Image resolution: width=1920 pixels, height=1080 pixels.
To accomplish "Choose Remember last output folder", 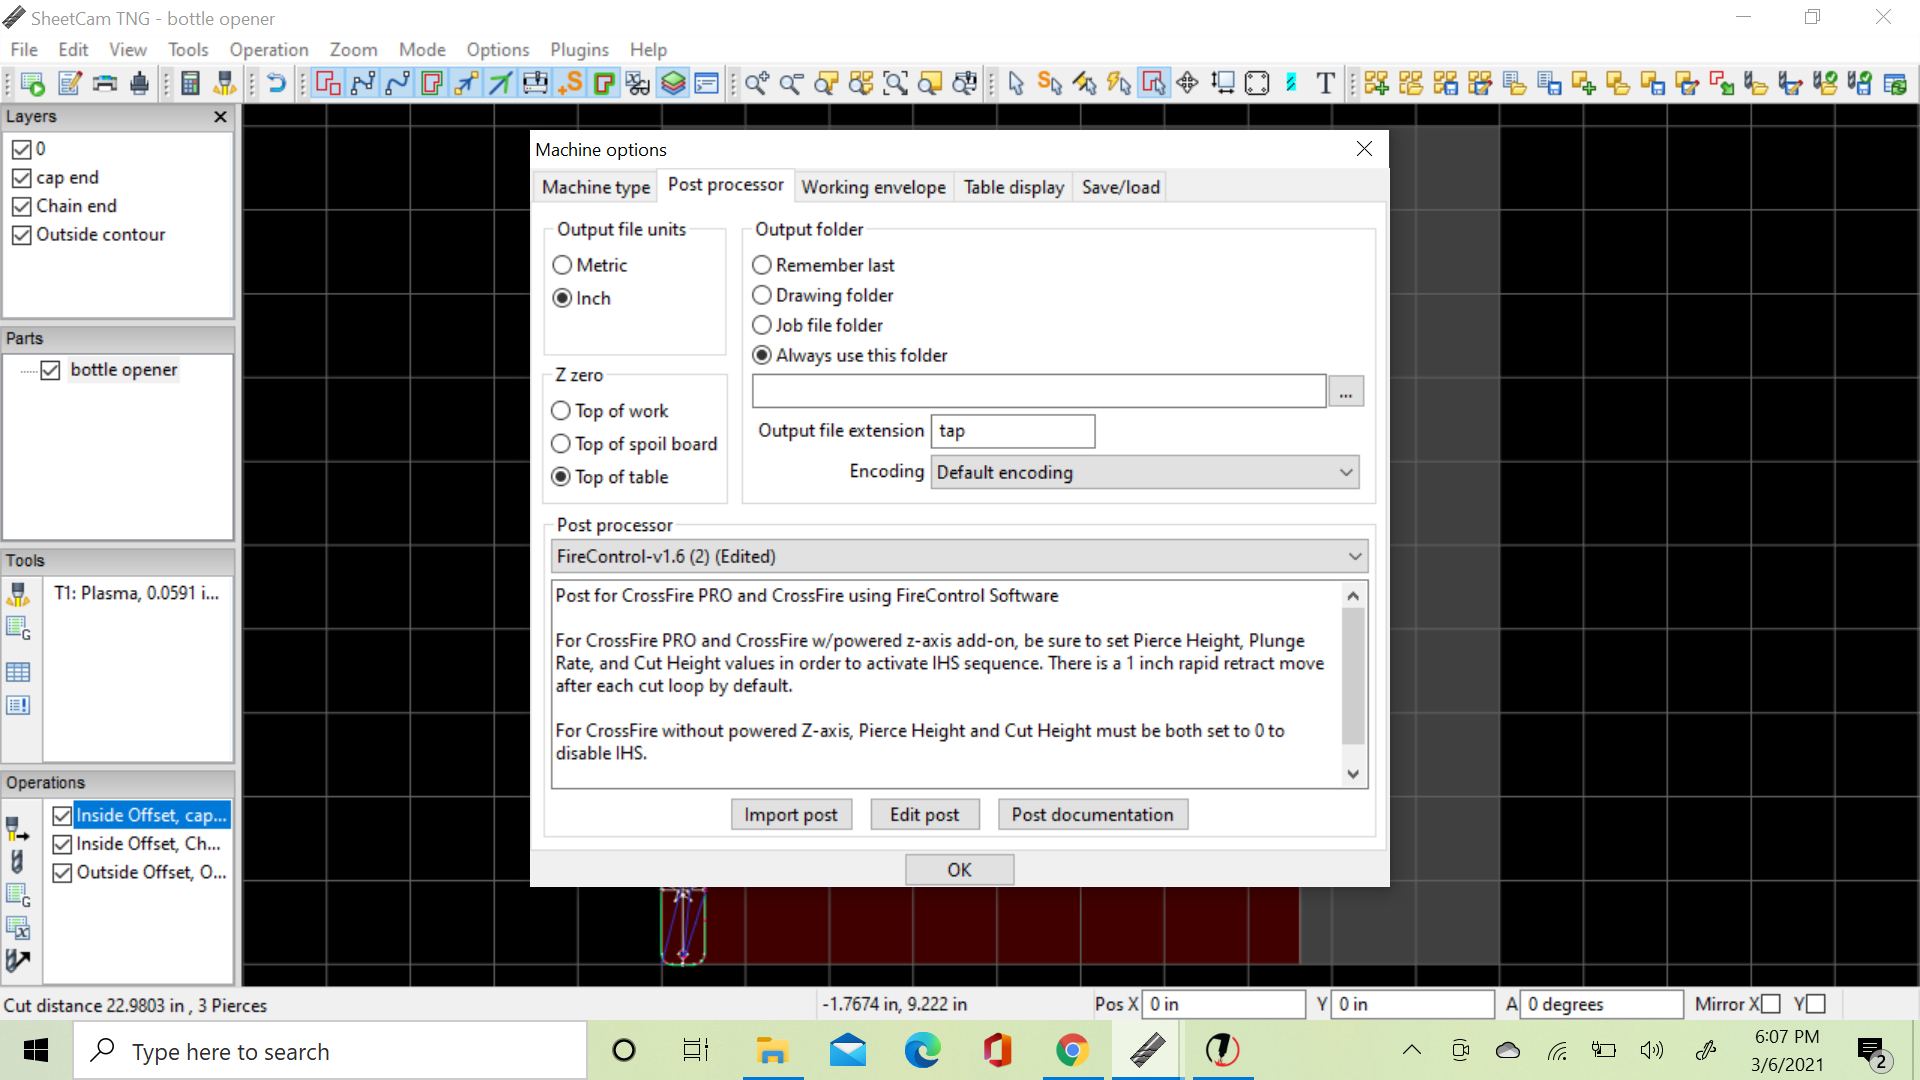I will tap(823, 265).
